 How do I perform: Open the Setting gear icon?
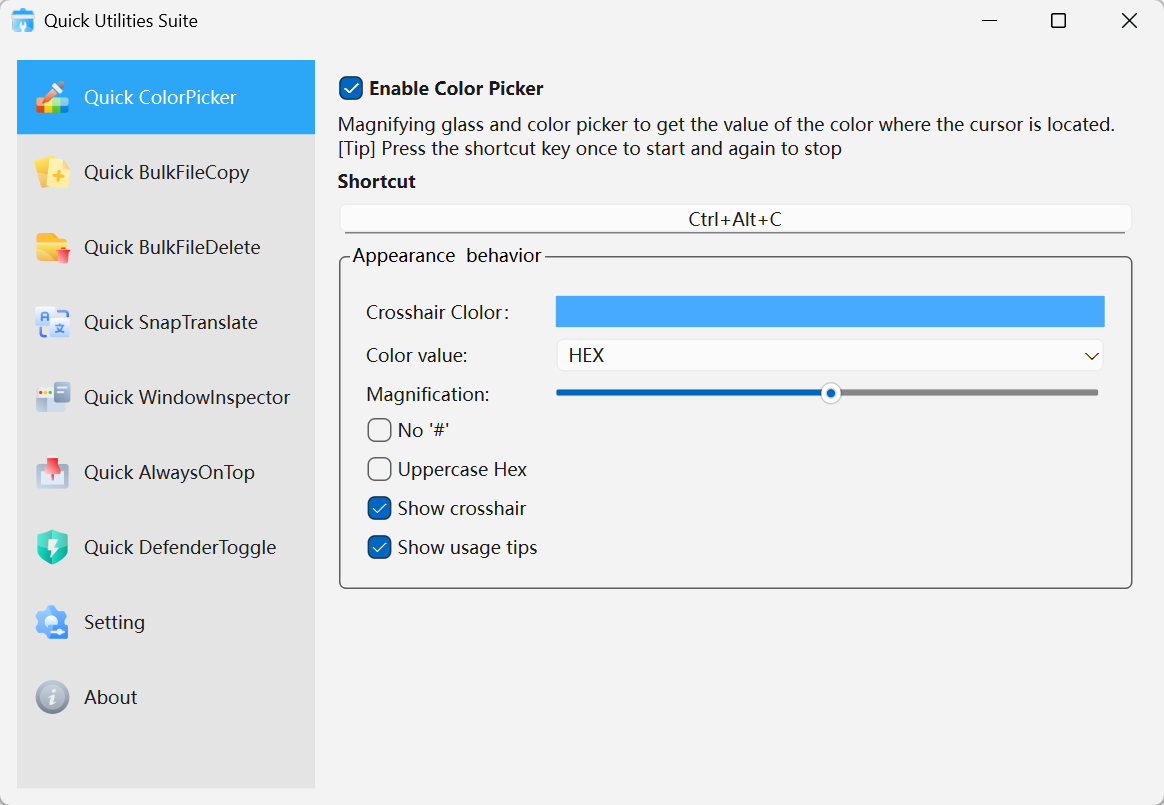(51, 622)
